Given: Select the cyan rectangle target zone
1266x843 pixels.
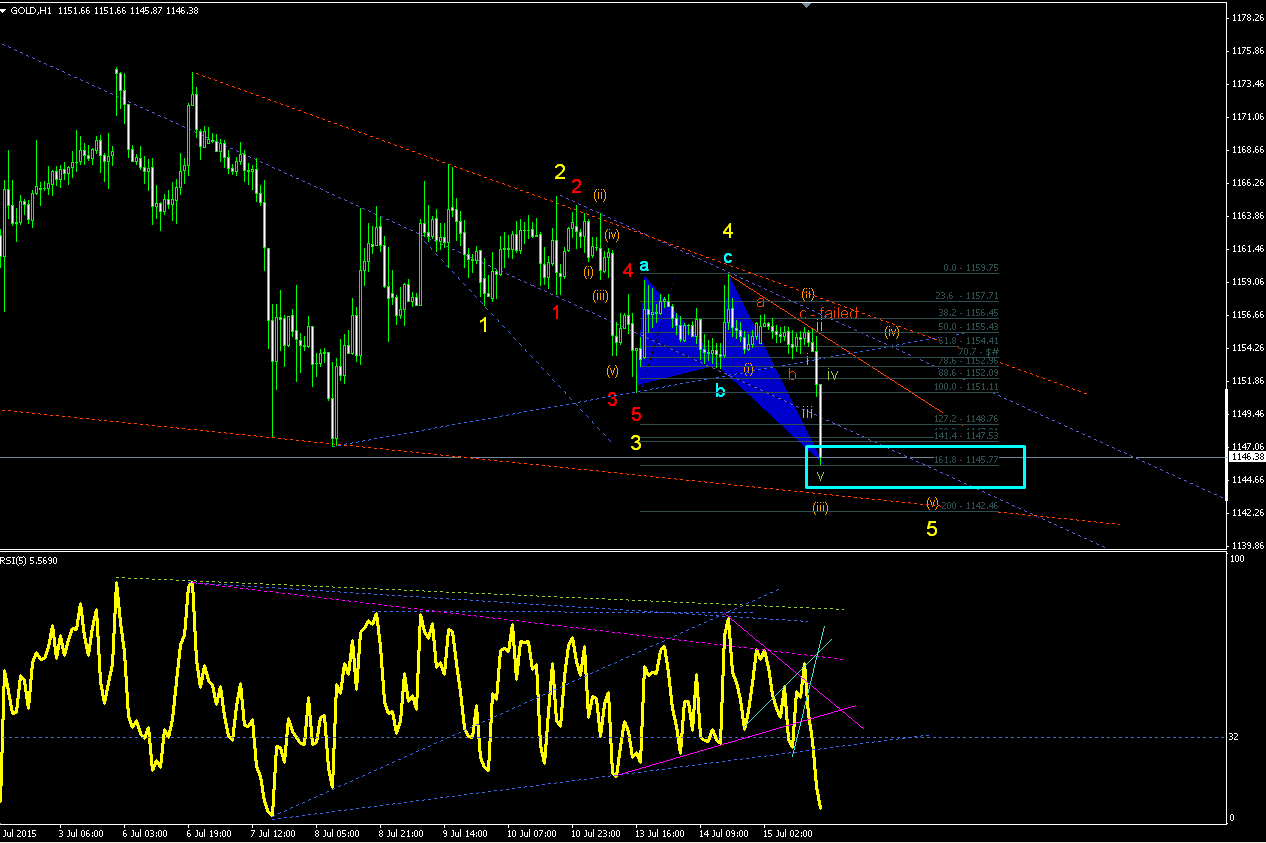Looking at the screenshot, I should (915, 467).
